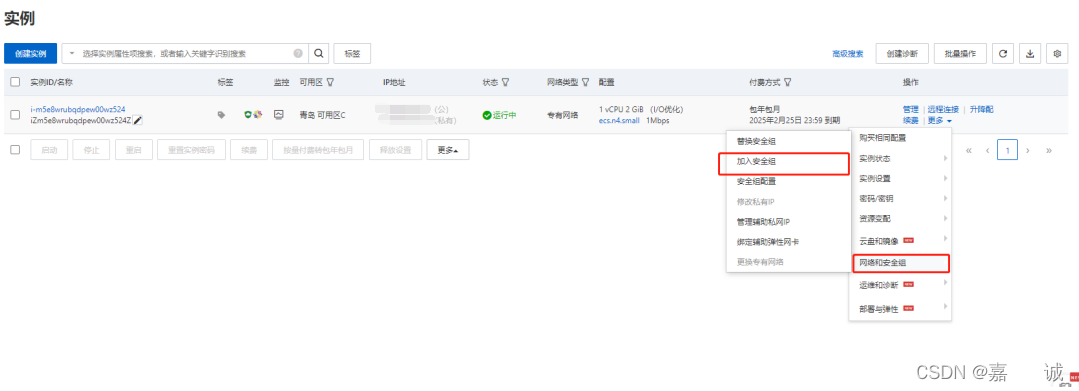Click the expiry date 2025年2月25日 23:59 到期

pos(794,120)
